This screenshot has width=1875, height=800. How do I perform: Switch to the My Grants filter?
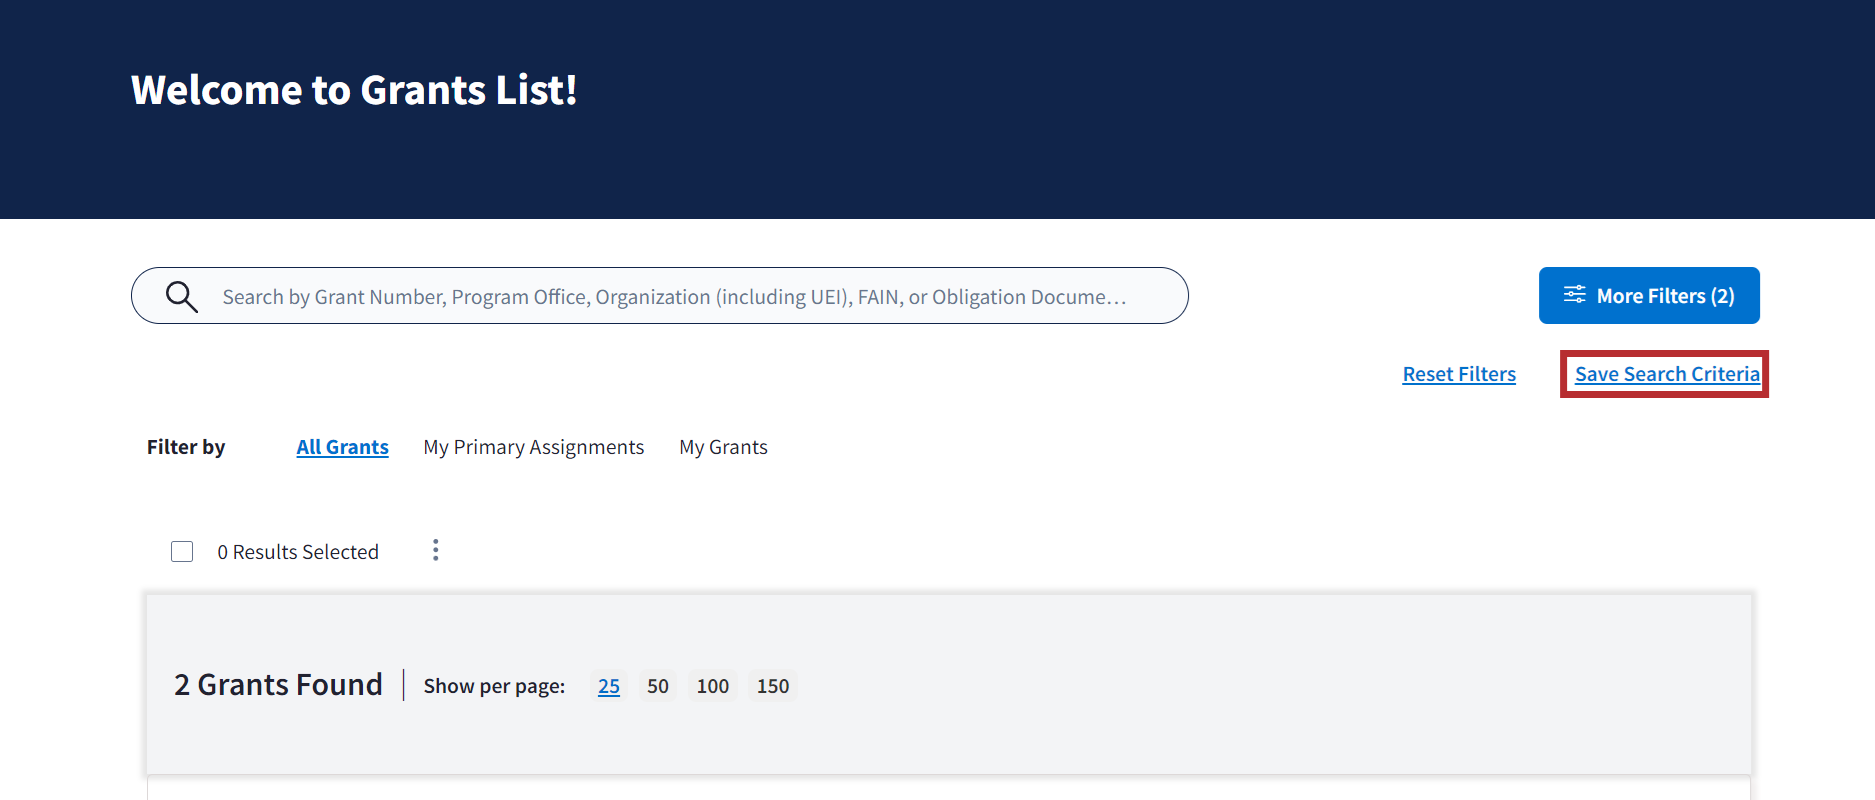(723, 447)
